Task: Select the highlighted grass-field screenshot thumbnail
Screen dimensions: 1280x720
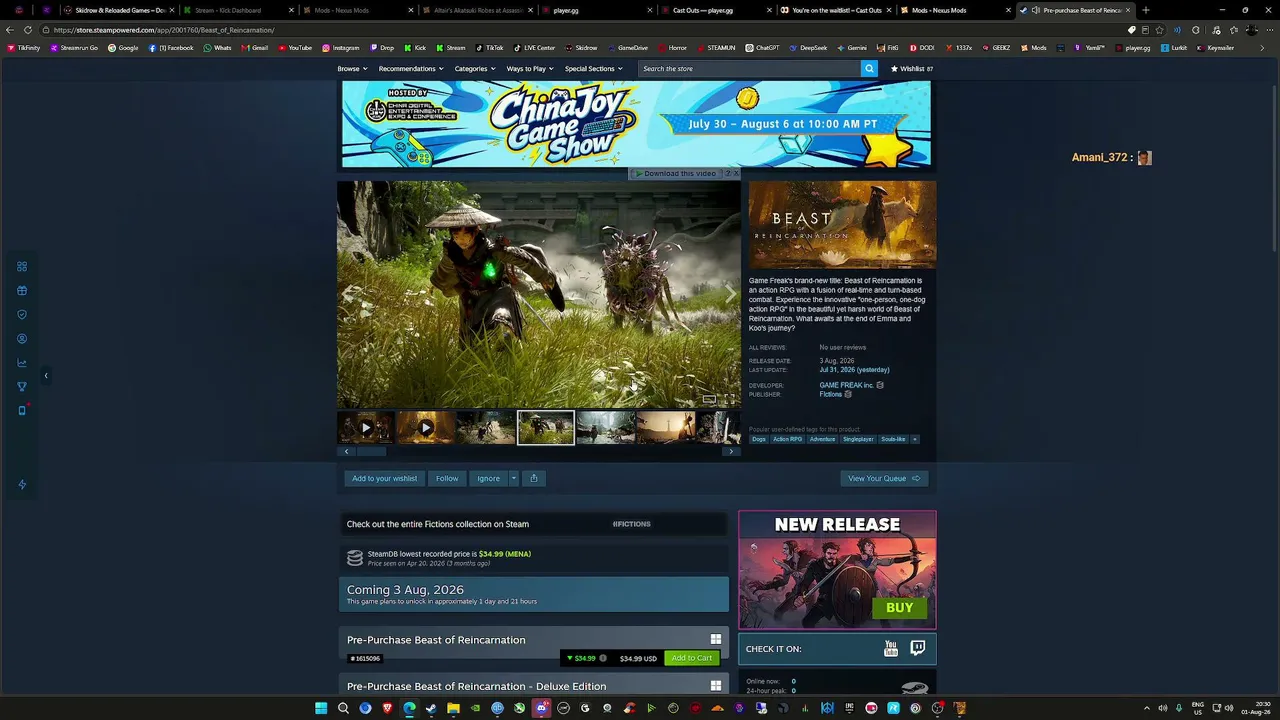Action: pos(546,428)
